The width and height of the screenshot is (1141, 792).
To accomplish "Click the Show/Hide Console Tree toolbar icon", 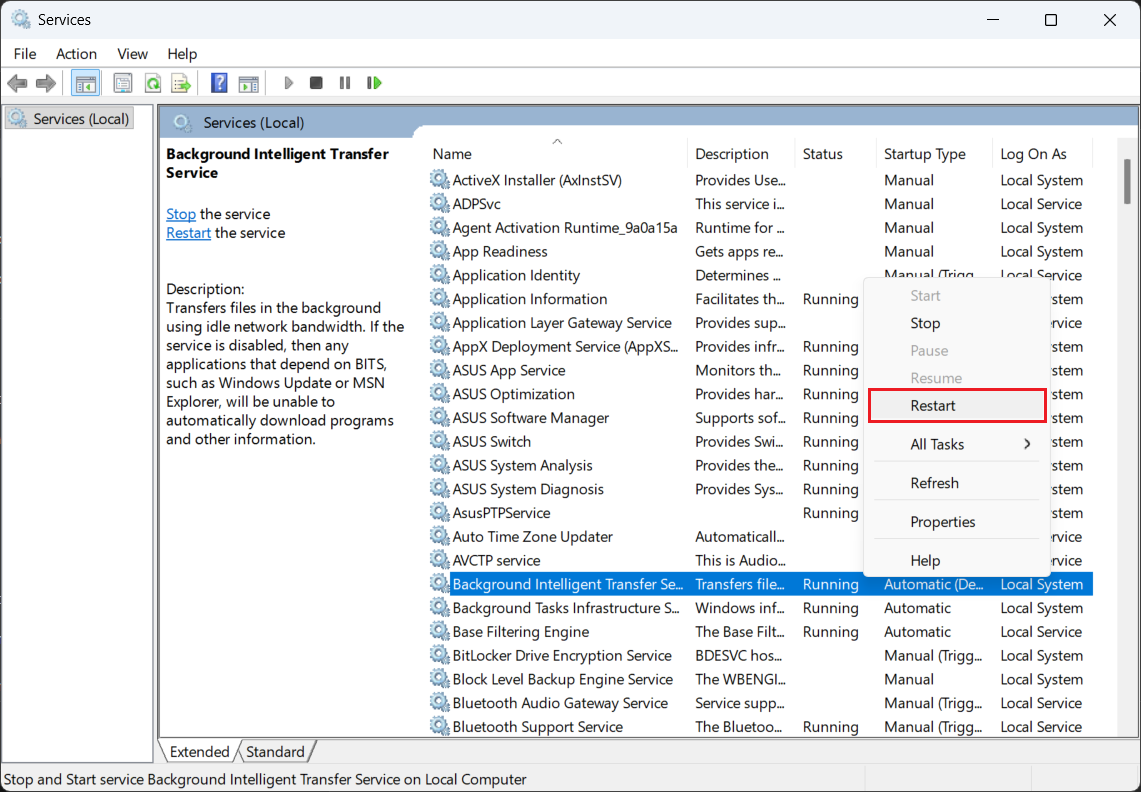I will tap(86, 83).
